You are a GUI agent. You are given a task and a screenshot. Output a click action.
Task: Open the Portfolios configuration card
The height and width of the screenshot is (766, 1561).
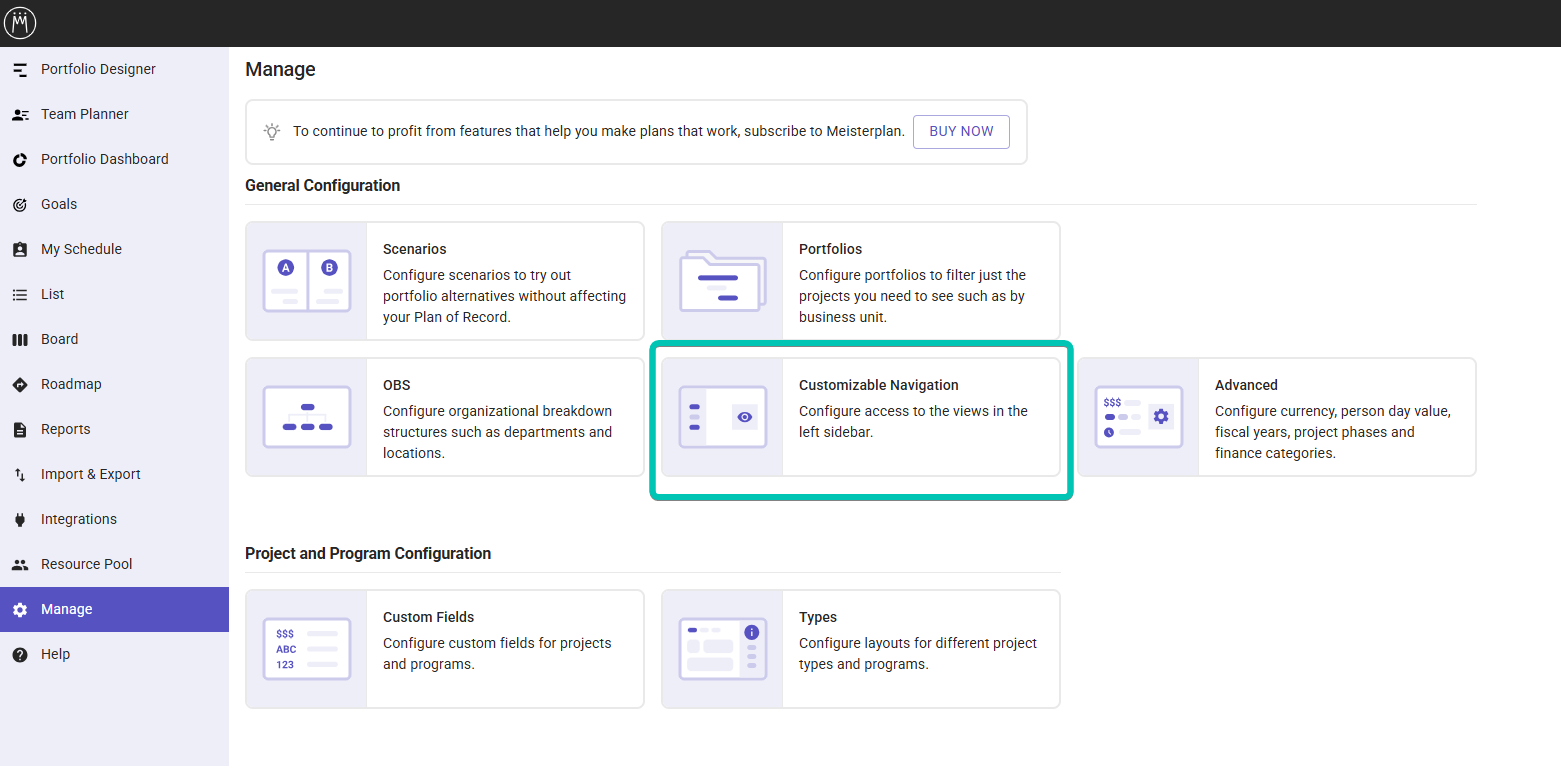click(x=860, y=281)
